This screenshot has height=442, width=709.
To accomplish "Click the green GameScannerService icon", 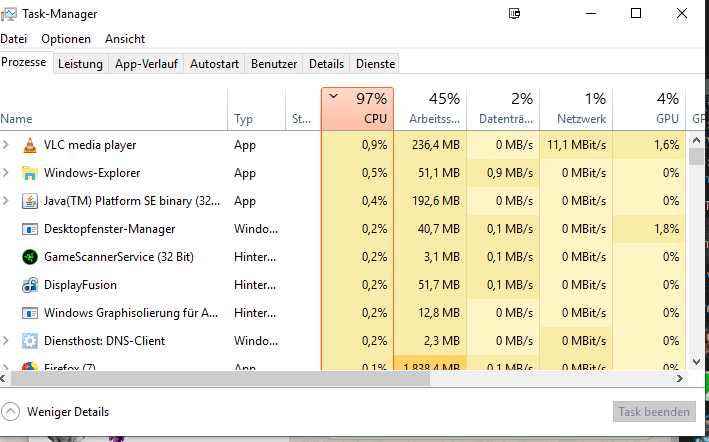I will [x=30, y=257].
